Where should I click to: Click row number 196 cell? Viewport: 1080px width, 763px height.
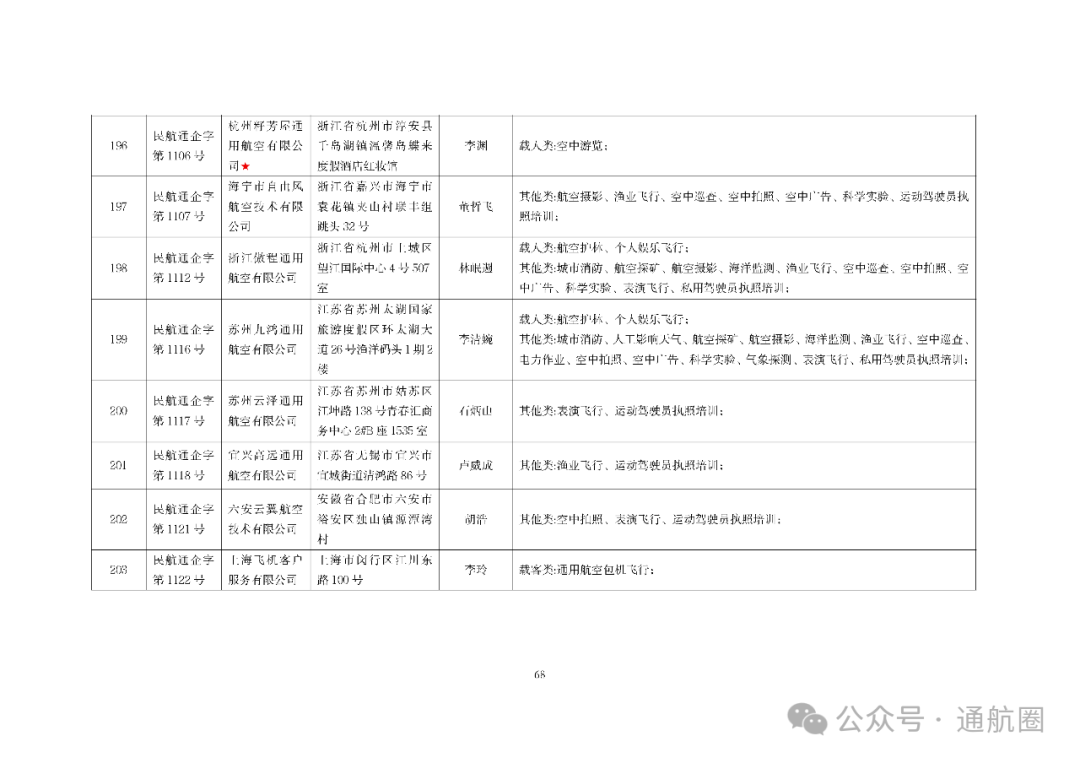coord(118,145)
